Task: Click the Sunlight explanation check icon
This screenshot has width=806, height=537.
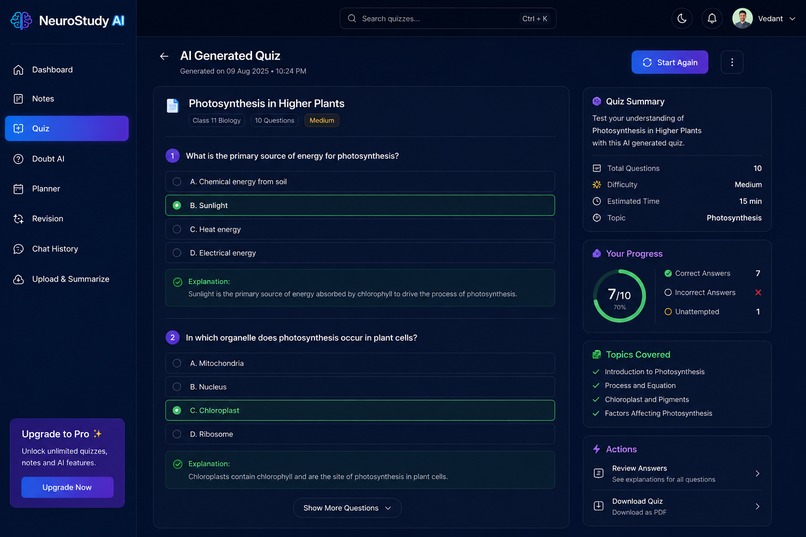Action: pyautogui.click(x=177, y=282)
